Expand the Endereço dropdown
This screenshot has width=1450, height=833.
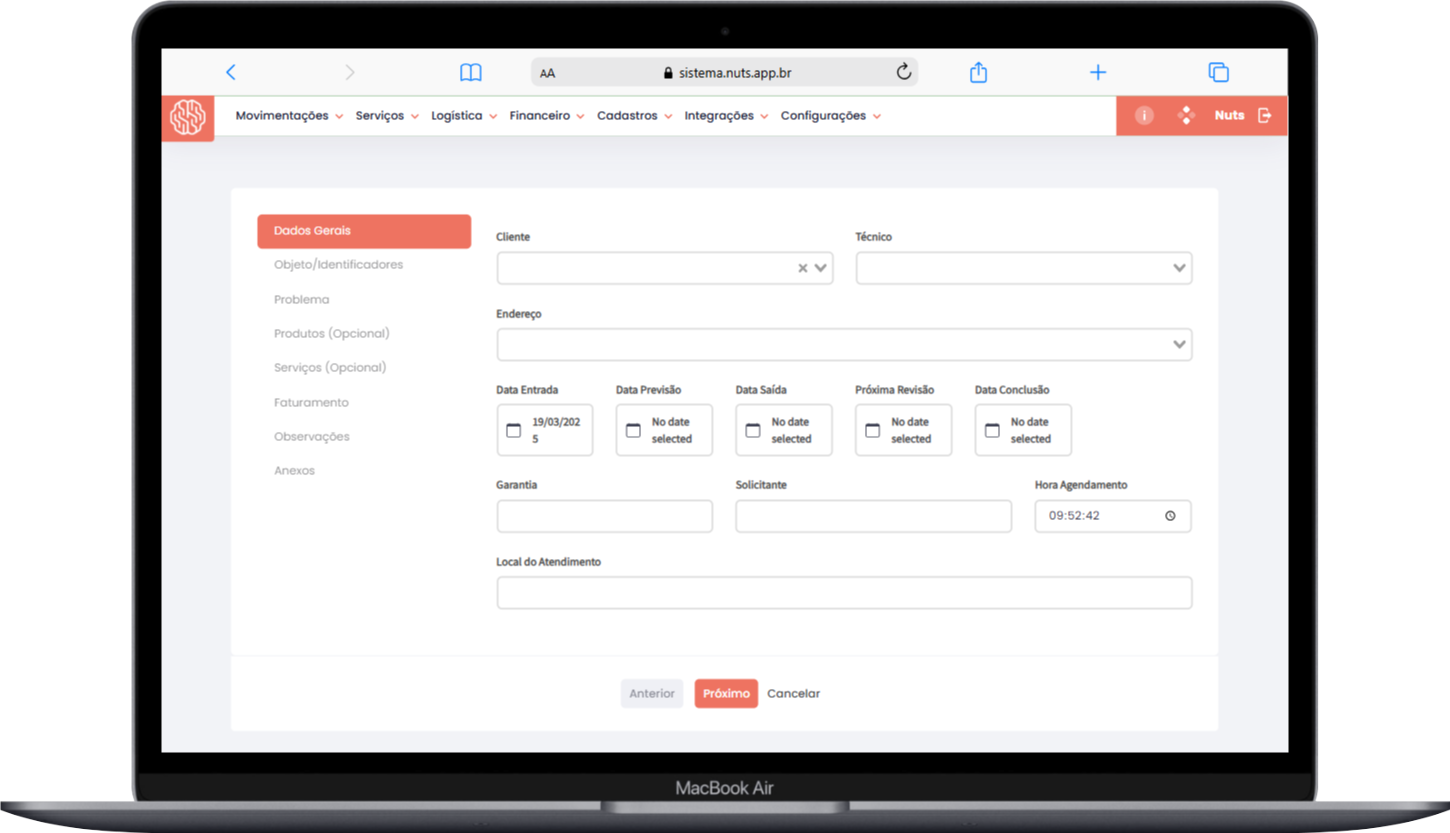coord(1179,345)
